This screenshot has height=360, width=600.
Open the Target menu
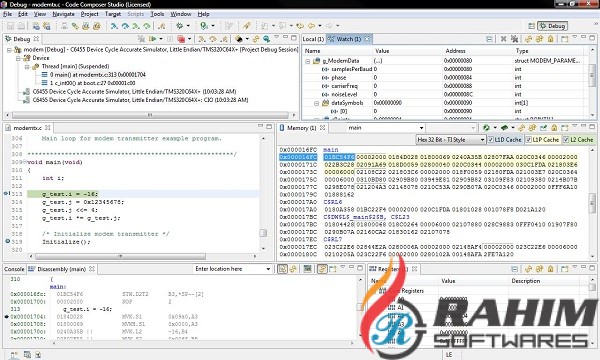coord(113,14)
